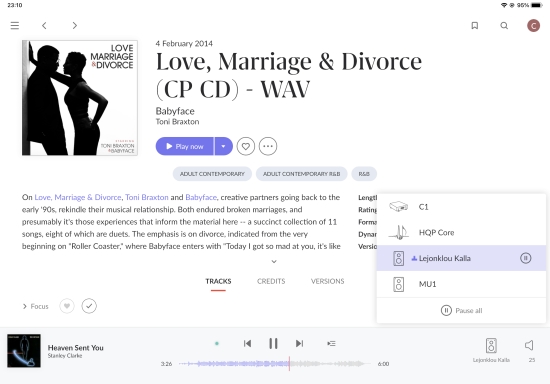
Task: Pause playback in the transport bar
Action: point(273,344)
